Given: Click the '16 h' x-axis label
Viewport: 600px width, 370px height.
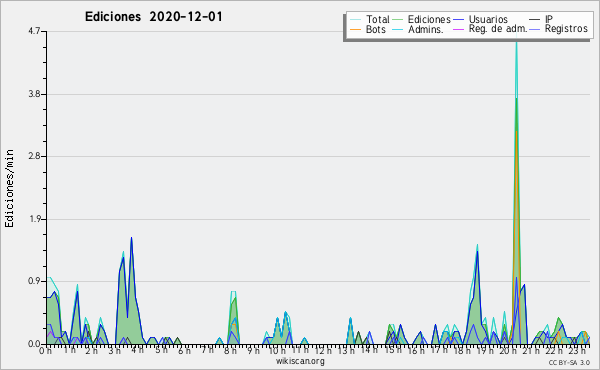Looking at the screenshot, I should coord(416,350).
